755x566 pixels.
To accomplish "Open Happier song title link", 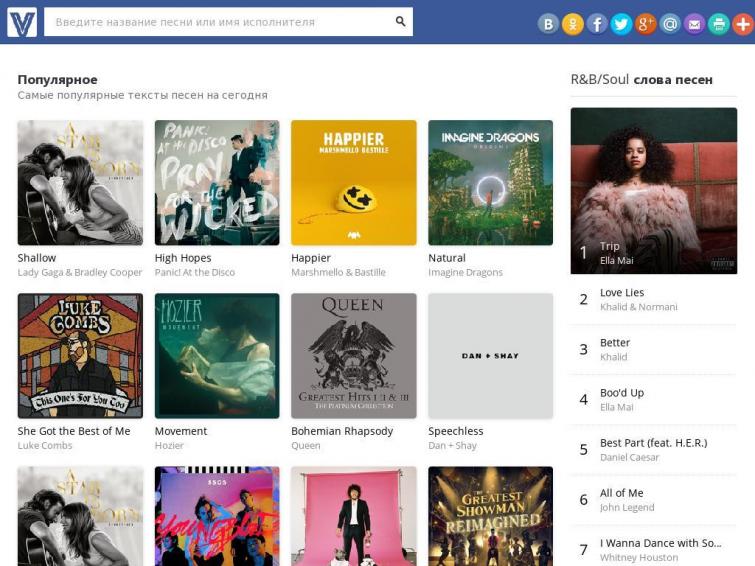I will click(x=311, y=258).
